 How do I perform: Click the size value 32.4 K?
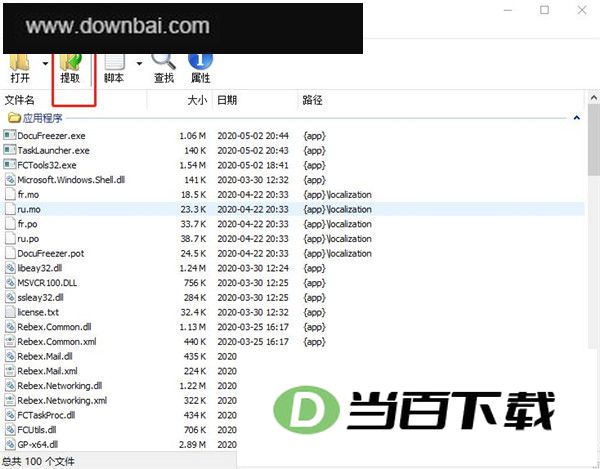194,312
